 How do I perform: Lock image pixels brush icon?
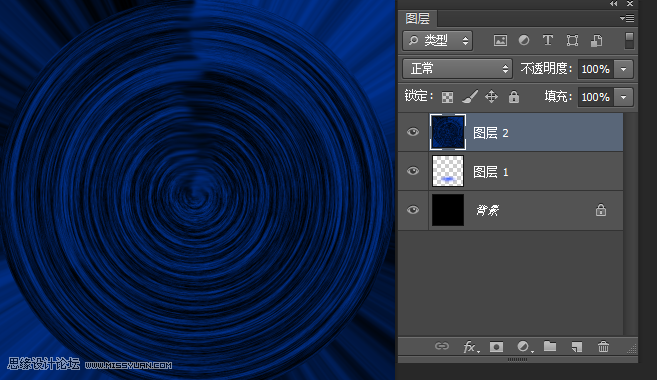pyautogui.click(x=469, y=97)
